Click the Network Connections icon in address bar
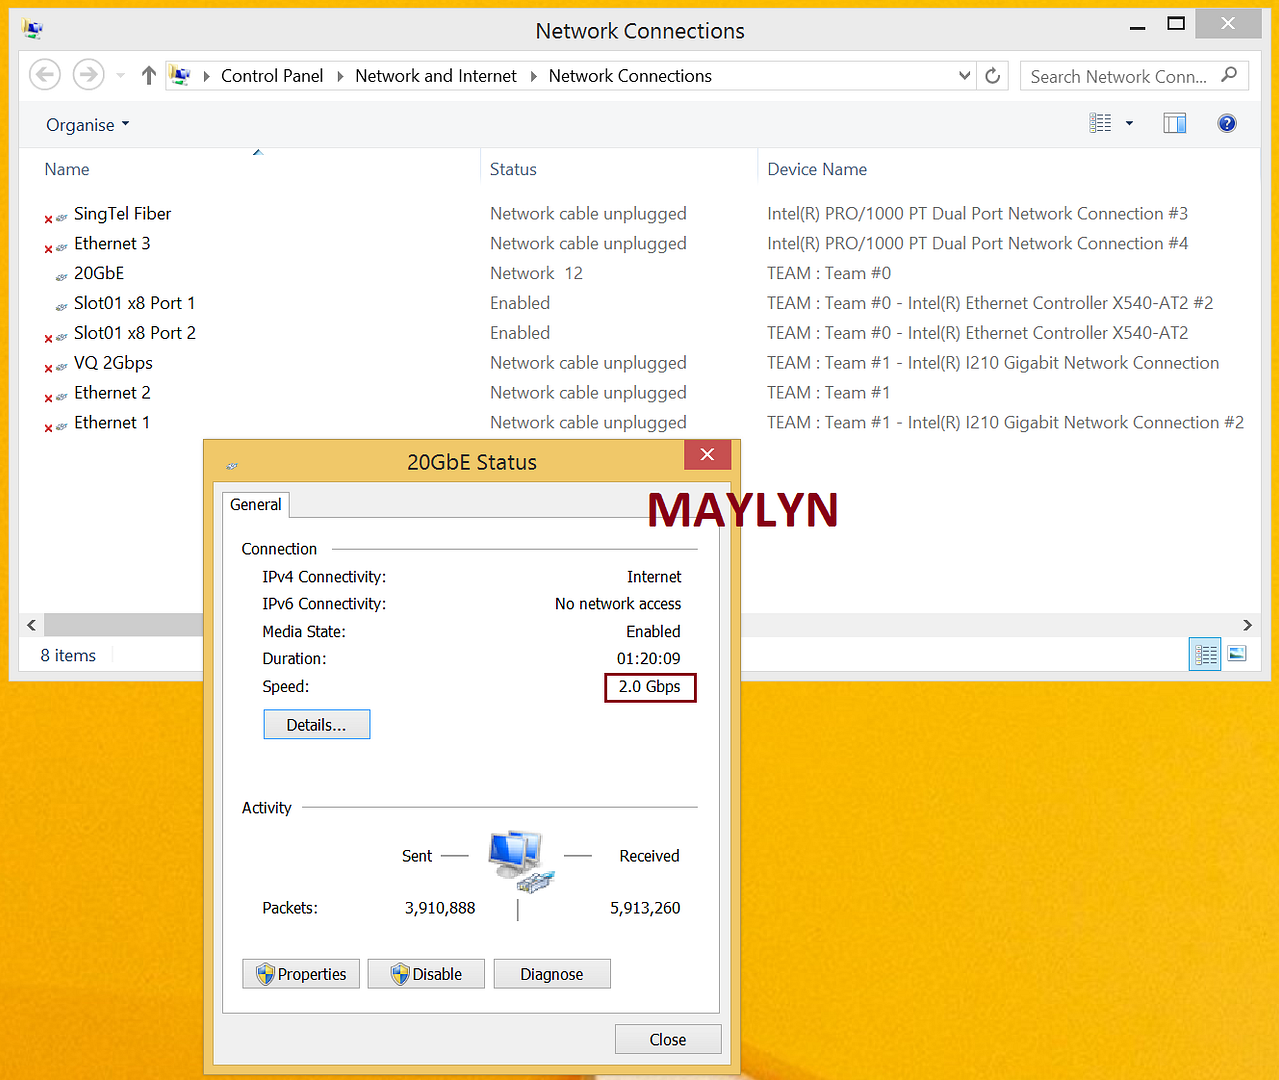The image size is (1279, 1080). [x=180, y=75]
